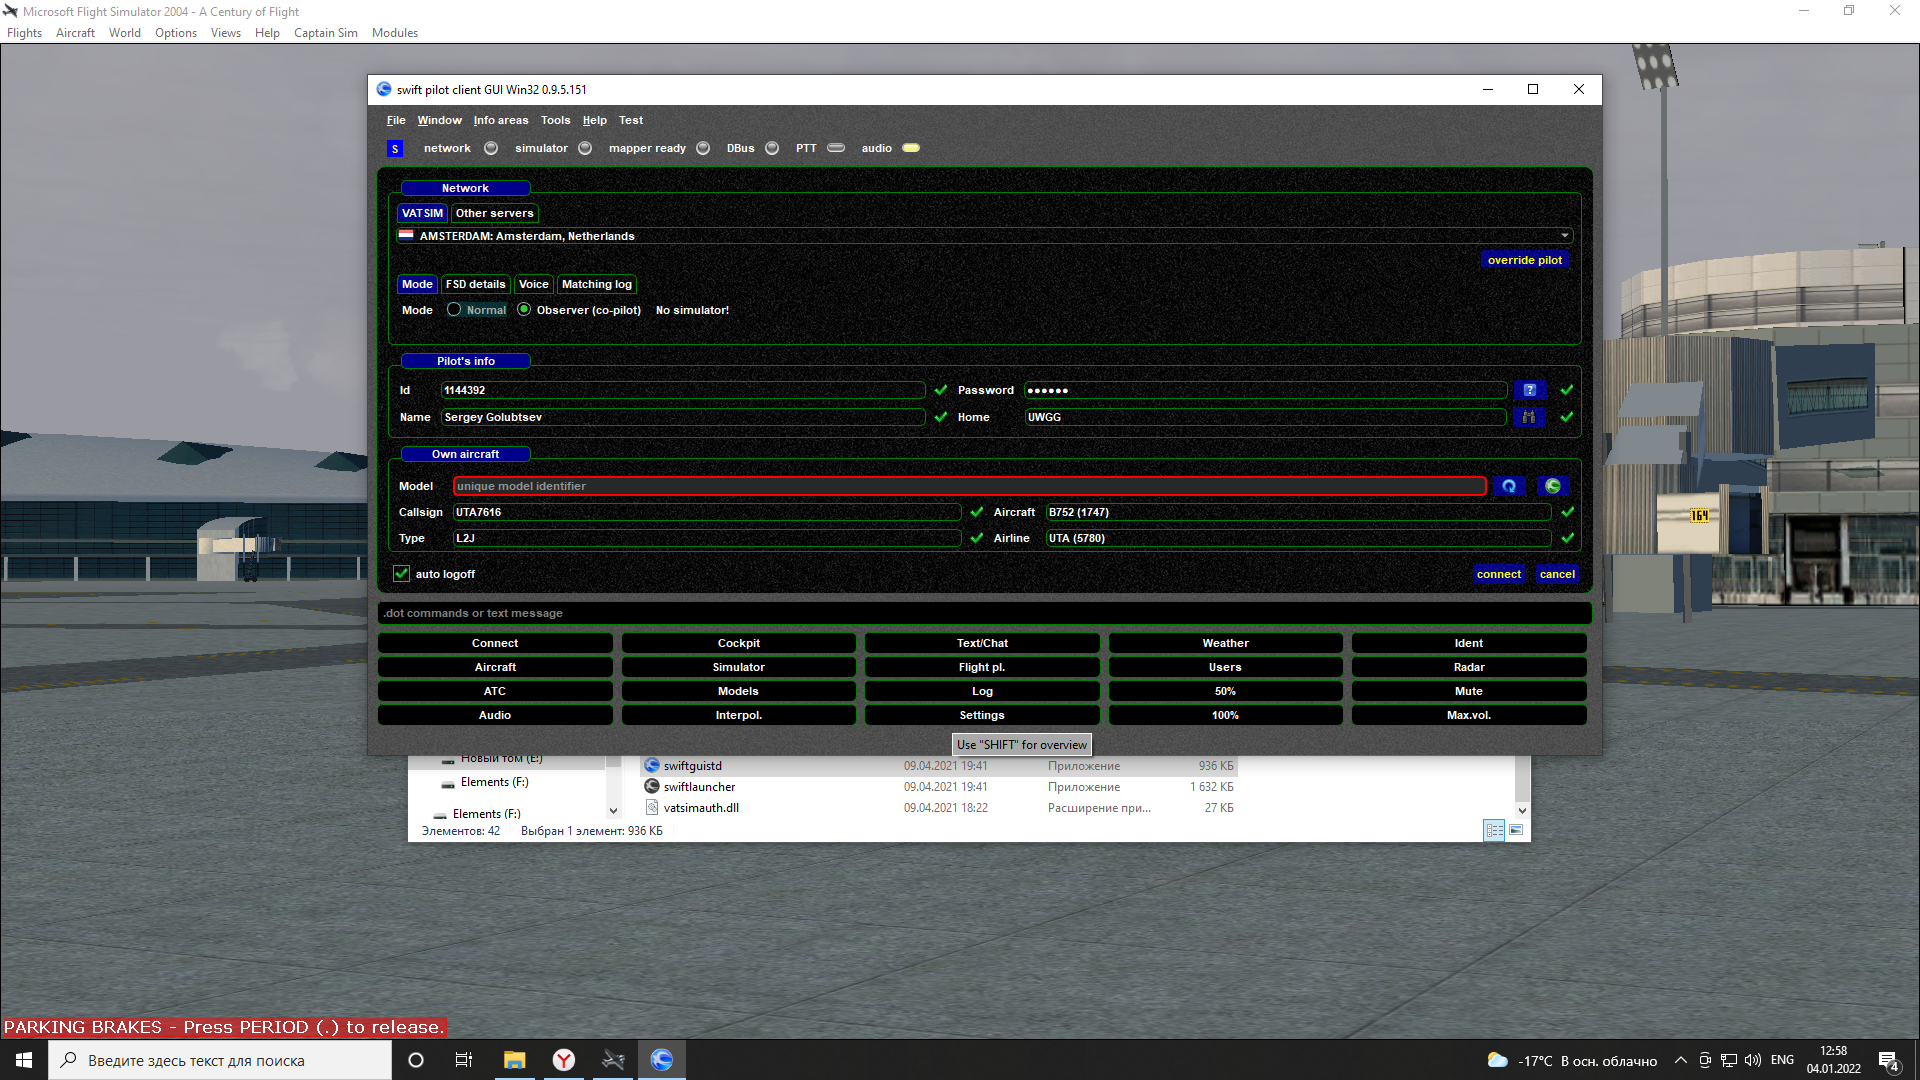Image resolution: width=1920 pixels, height=1080 pixels.
Task: Open the Voice tab
Action: (534, 284)
